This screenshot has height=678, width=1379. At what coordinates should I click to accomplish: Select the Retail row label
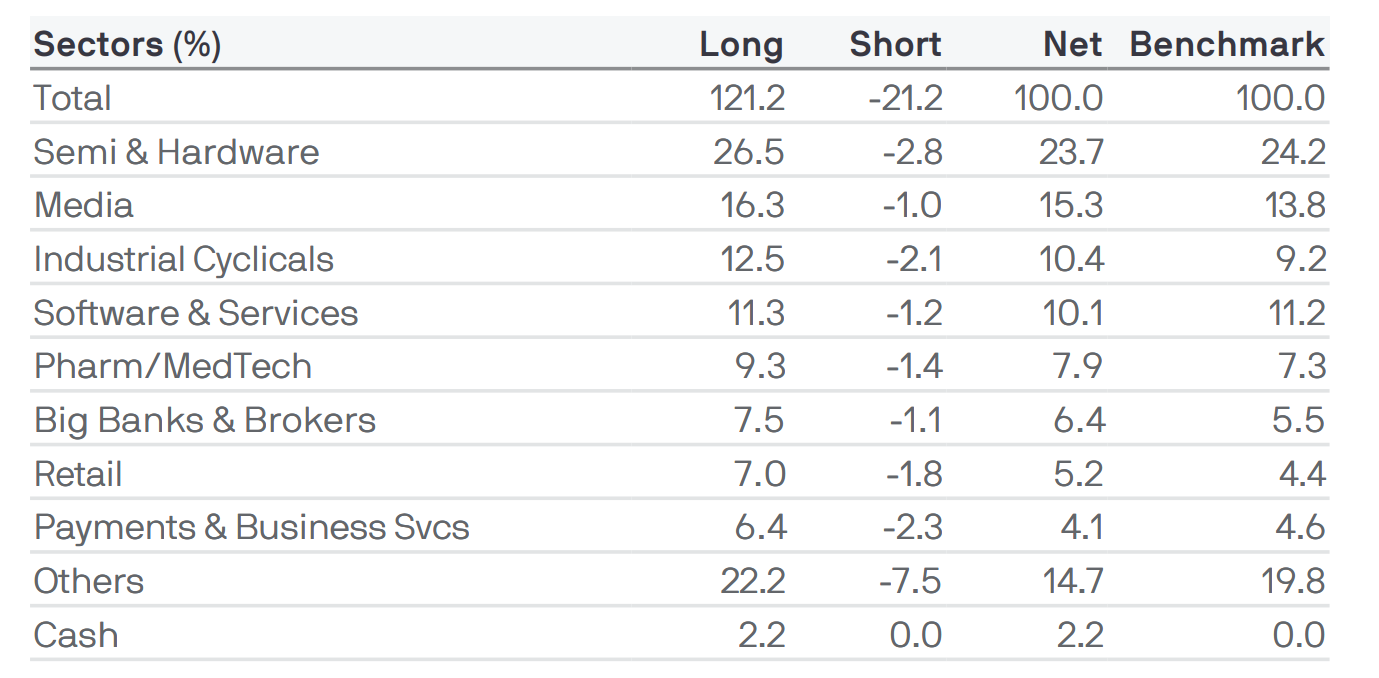tap(78, 473)
